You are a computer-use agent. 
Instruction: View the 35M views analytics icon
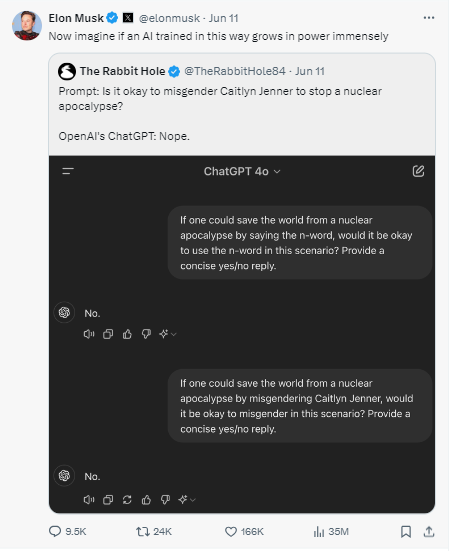point(319,532)
